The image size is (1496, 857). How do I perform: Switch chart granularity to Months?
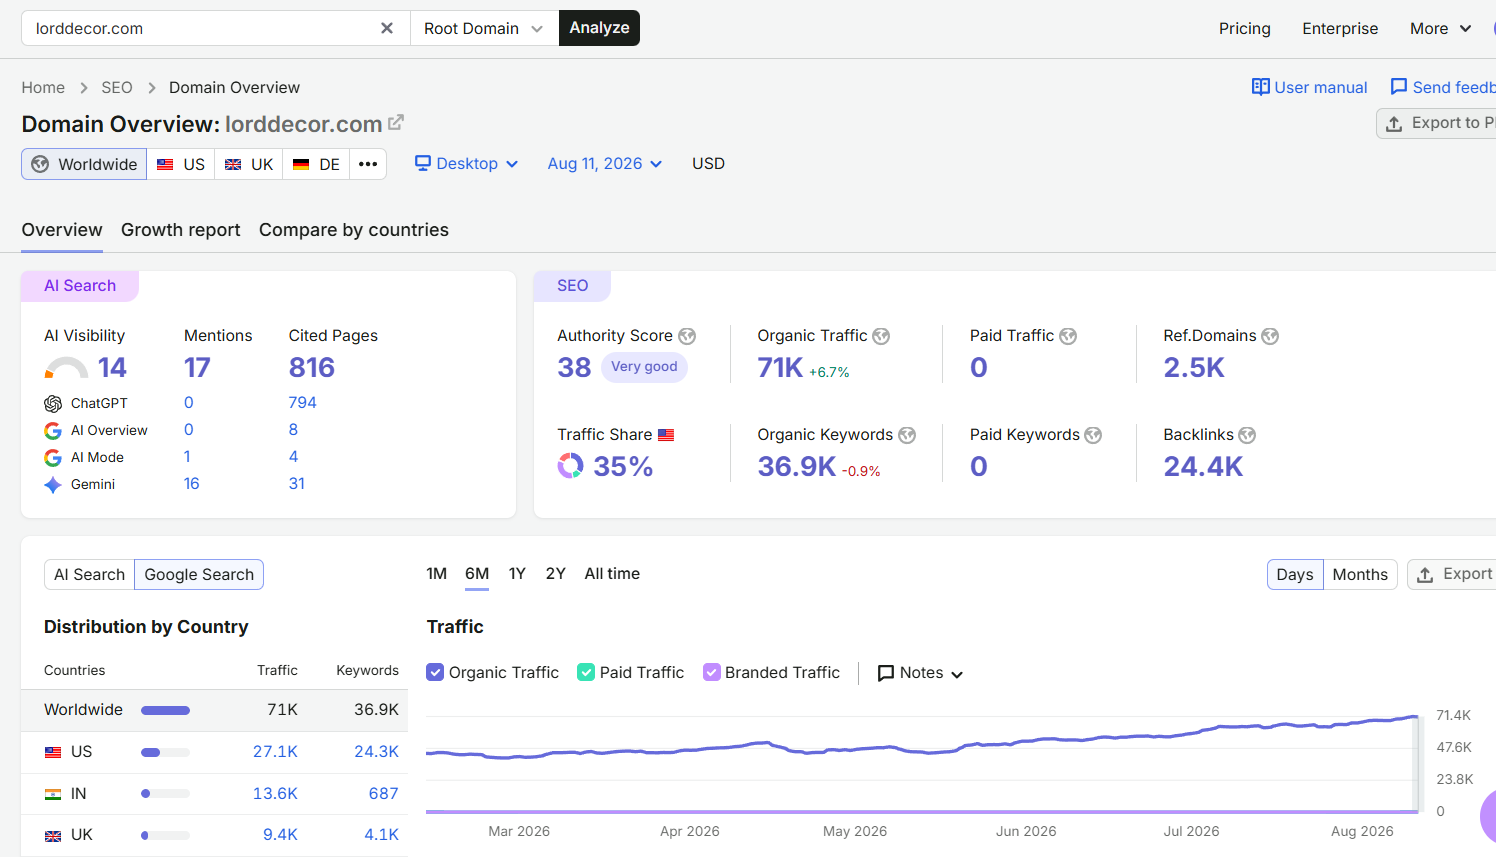click(x=1360, y=574)
